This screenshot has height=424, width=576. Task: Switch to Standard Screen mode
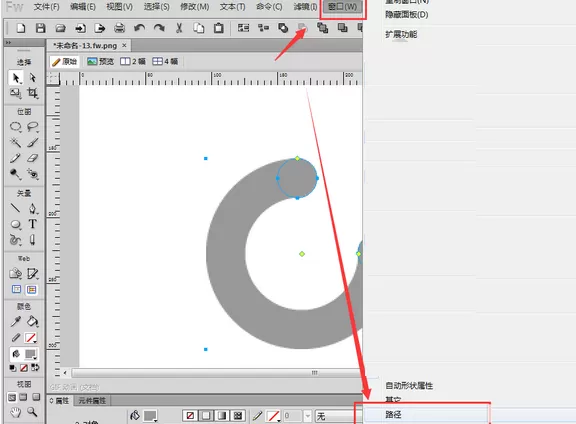click(x=12, y=397)
